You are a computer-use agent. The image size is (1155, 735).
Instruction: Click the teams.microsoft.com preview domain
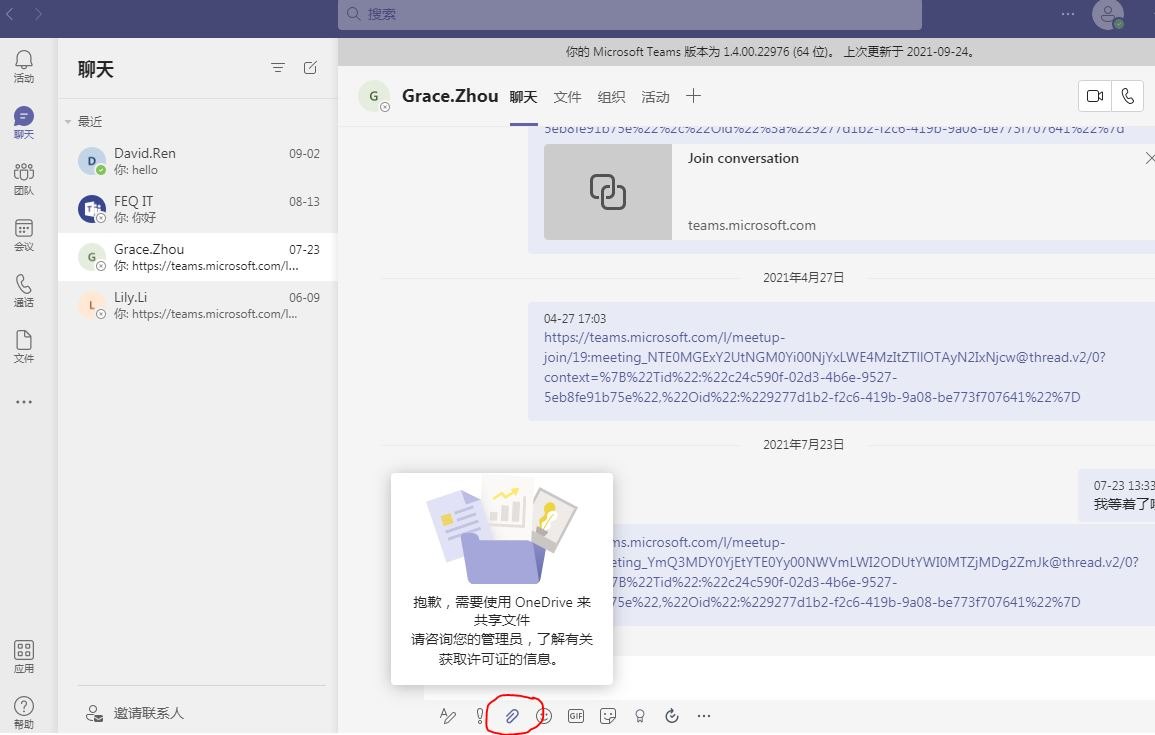[x=751, y=225]
